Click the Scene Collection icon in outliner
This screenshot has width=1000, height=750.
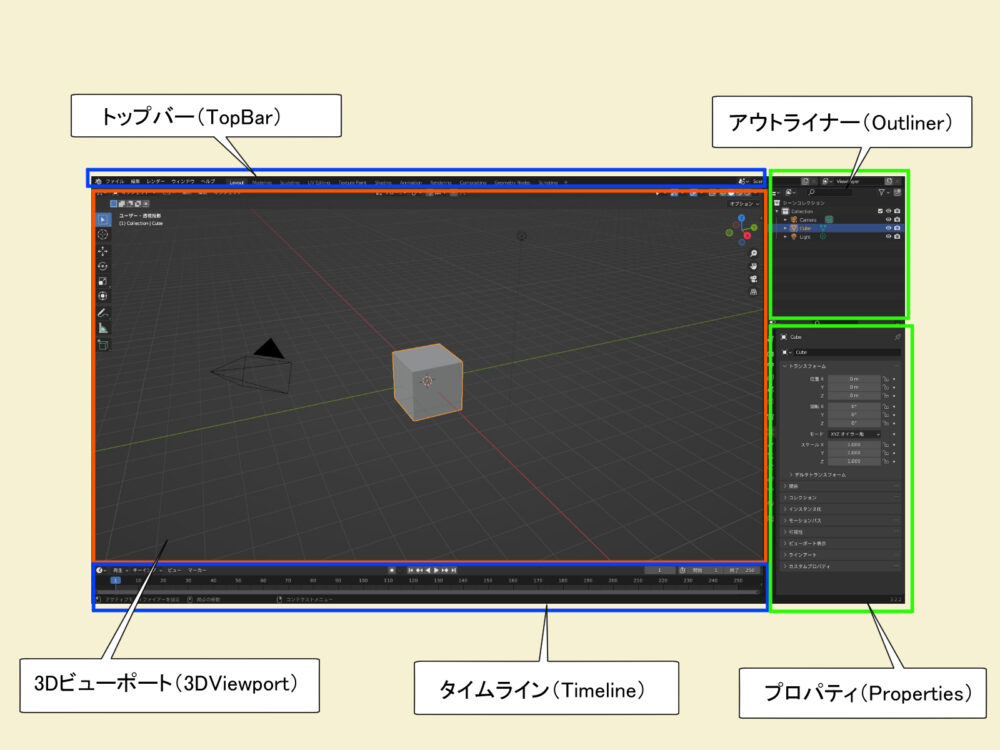coord(777,203)
